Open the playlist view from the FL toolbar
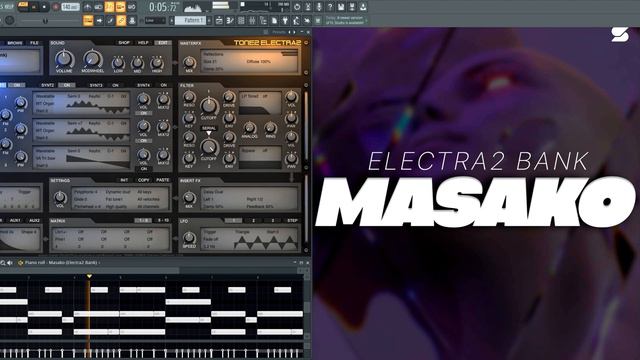The width and height of the screenshot is (640, 360). coord(219,20)
